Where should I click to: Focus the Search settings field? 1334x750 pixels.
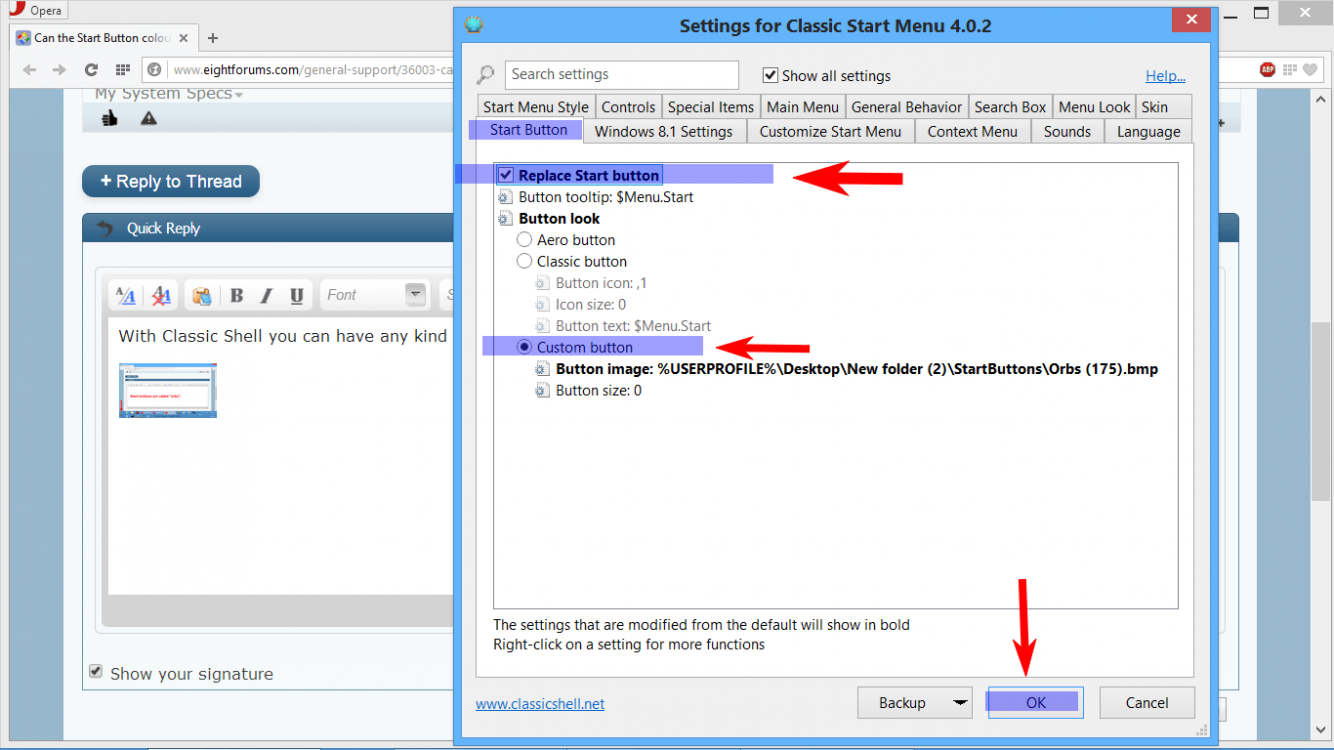(x=622, y=75)
